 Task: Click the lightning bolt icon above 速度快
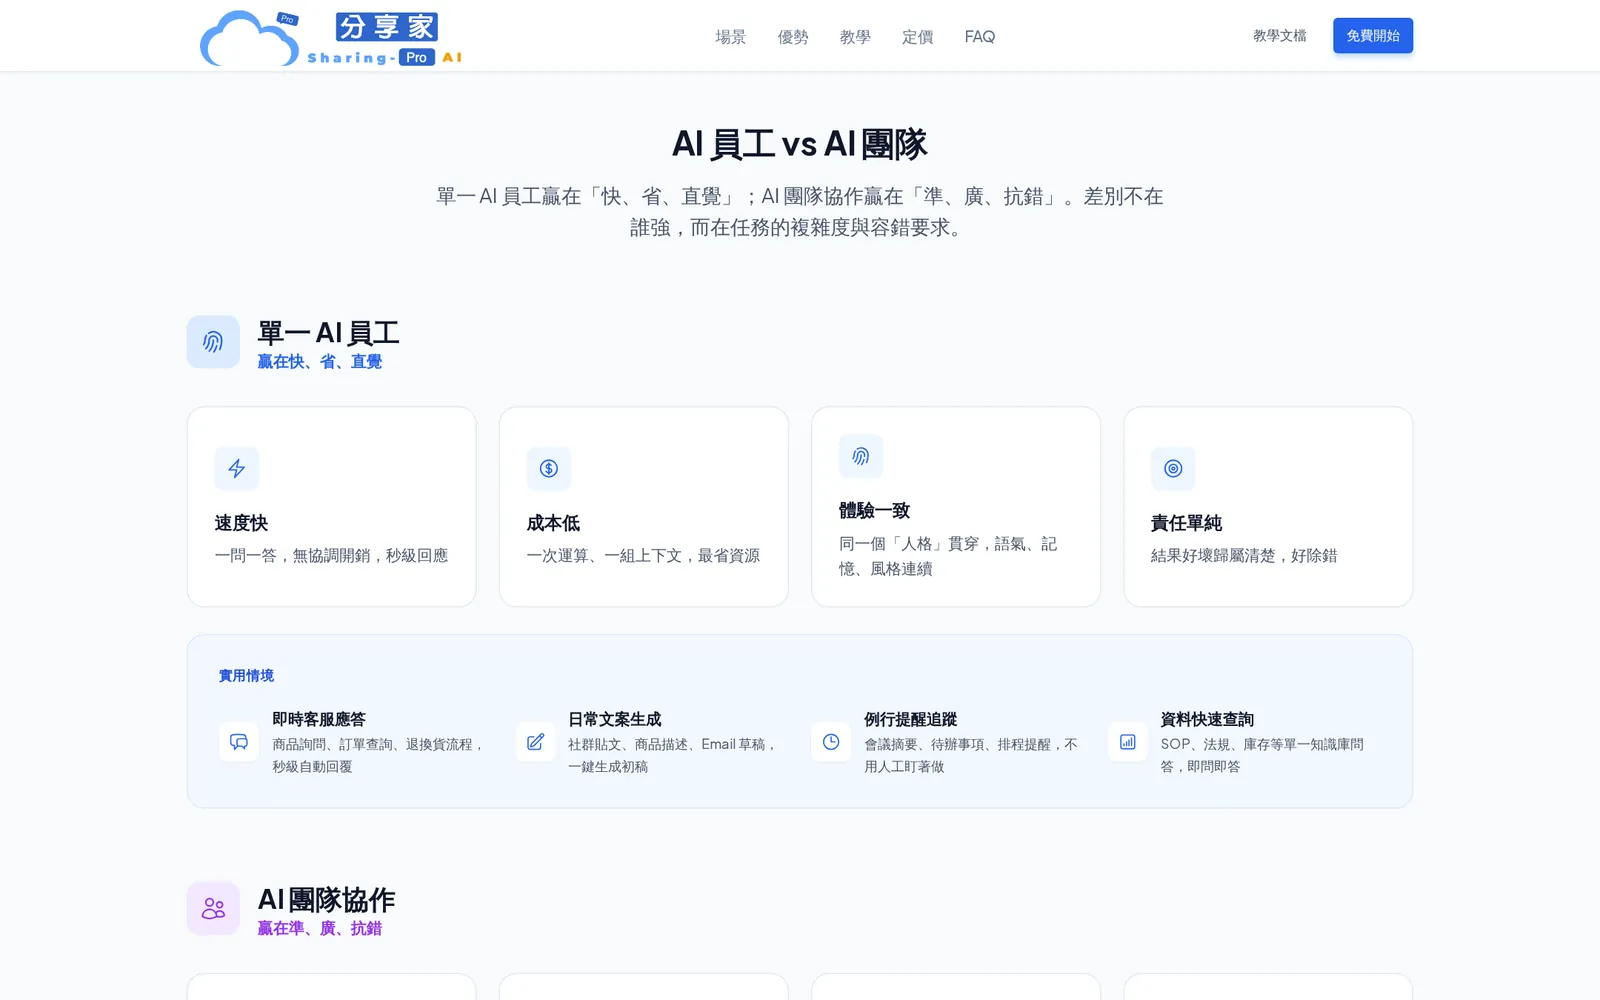coord(237,468)
